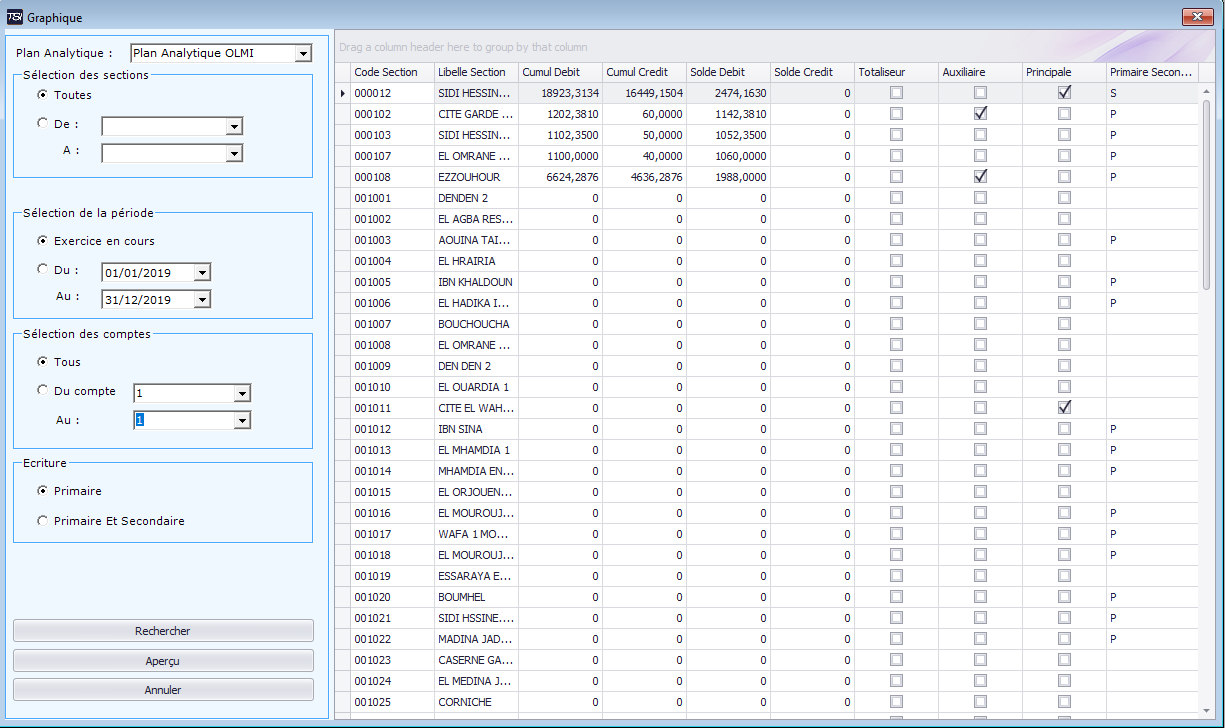
Task: Select Exercice en cours period option
Action: [x=42, y=241]
